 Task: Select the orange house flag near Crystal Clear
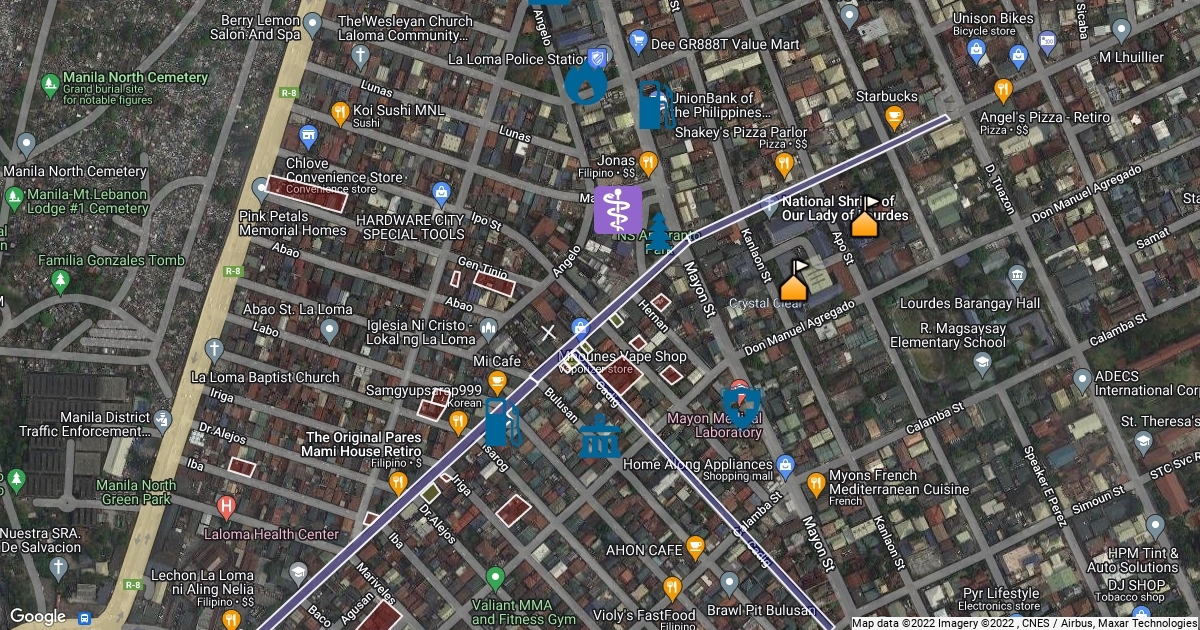tap(794, 282)
